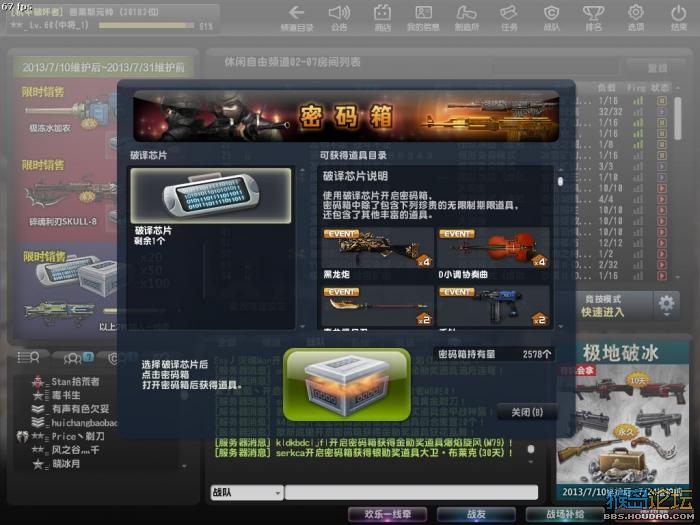Click the chat log scrollbar handle
Screen dimensions: 700x525
point(531,449)
